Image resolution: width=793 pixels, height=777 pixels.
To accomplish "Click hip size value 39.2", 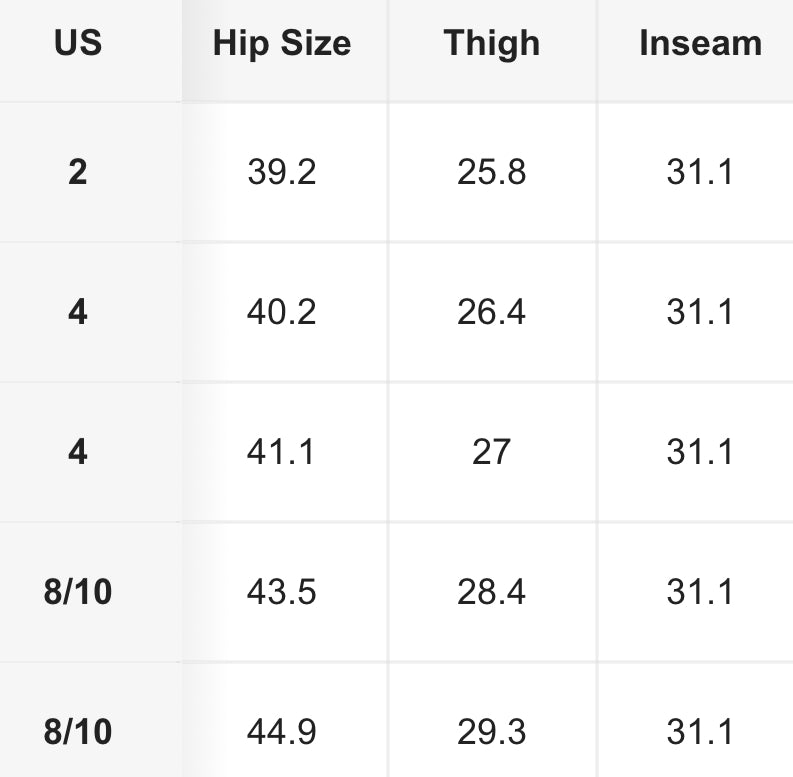I will tap(282, 172).
